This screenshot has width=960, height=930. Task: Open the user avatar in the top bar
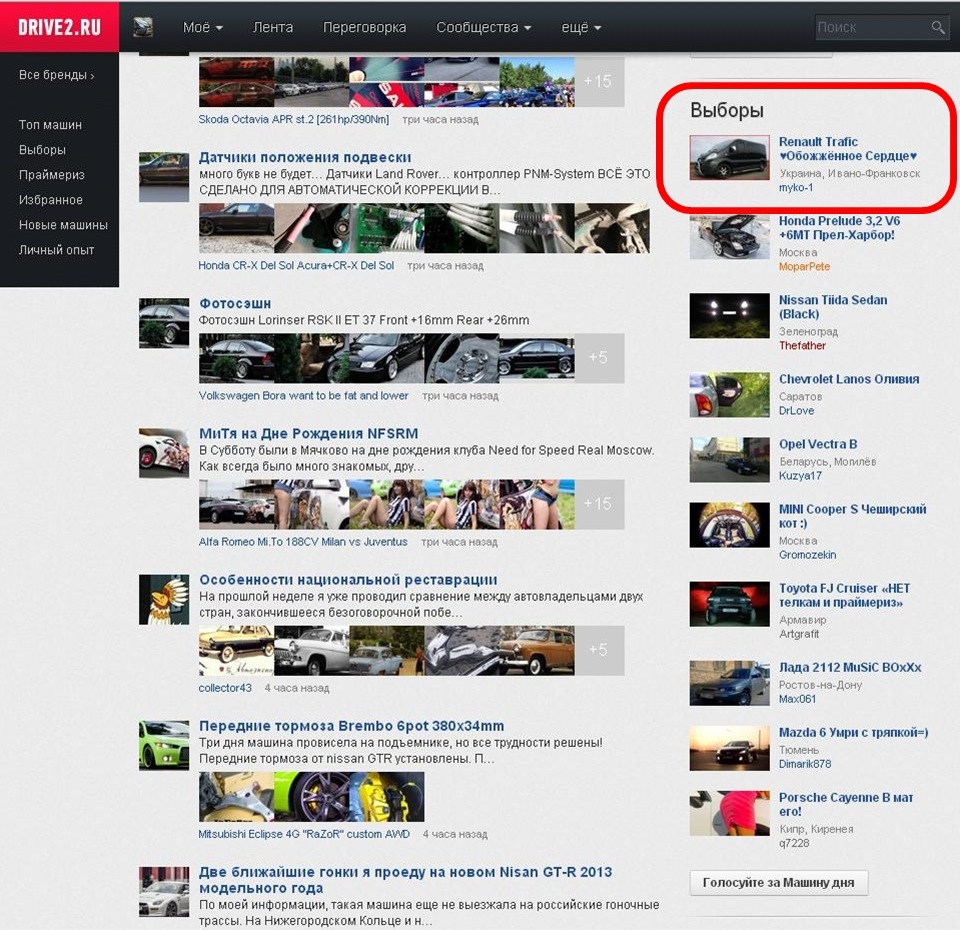click(143, 27)
